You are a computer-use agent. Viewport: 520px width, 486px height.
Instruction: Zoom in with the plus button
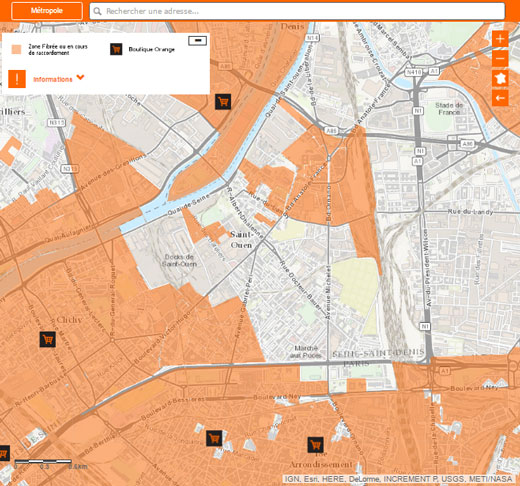(500, 39)
